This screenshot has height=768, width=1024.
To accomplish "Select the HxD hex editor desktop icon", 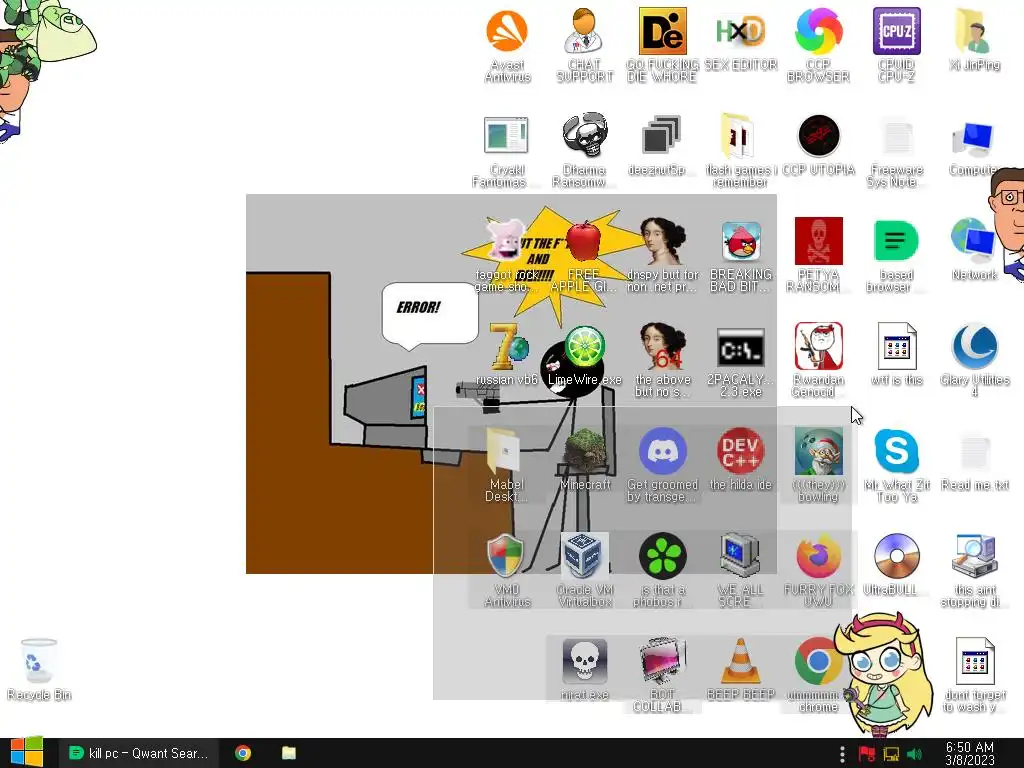I will [x=741, y=39].
